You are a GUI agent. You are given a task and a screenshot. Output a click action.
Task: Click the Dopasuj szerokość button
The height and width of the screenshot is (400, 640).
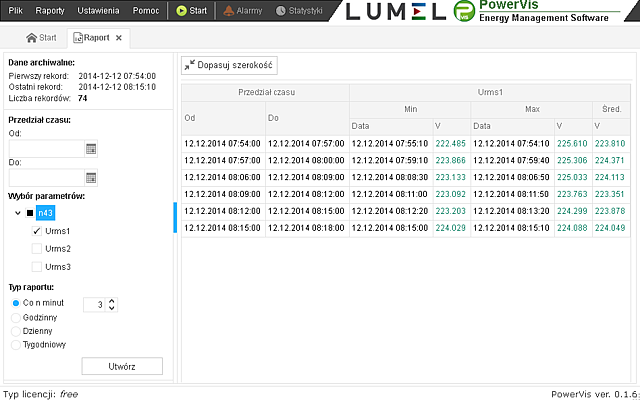[229, 65]
